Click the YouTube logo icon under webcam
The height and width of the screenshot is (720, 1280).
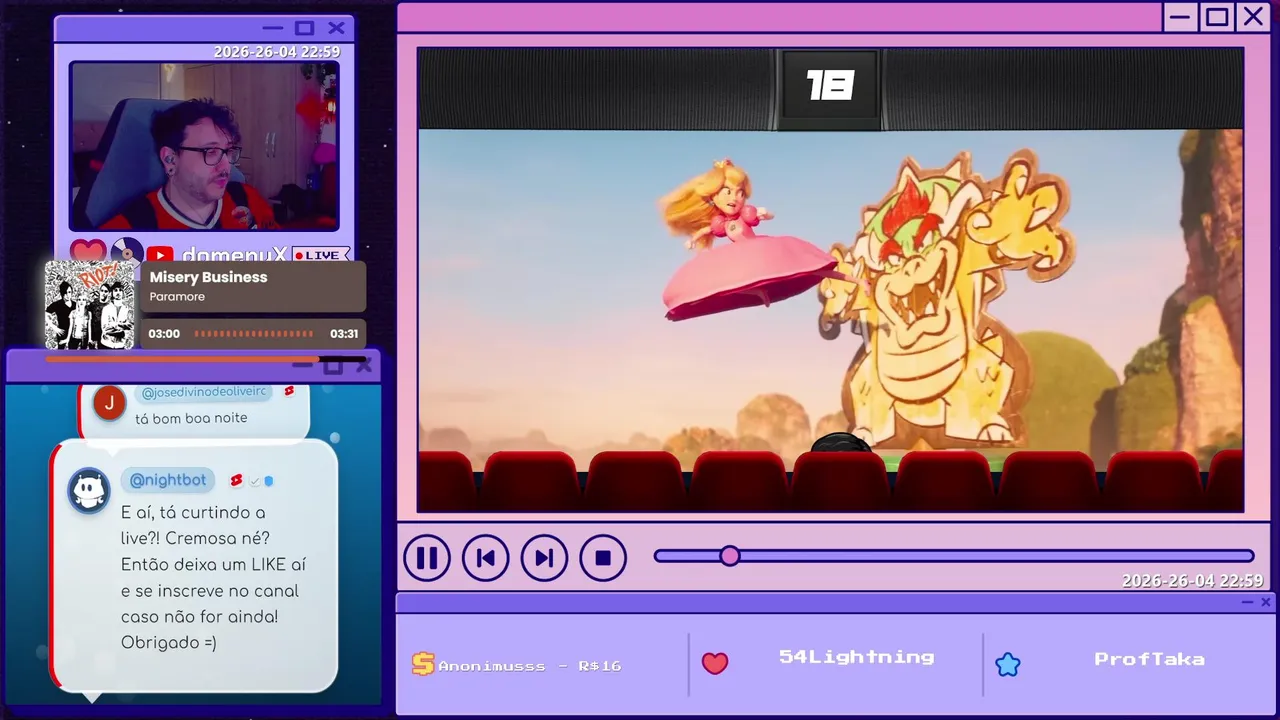[160, 255]
